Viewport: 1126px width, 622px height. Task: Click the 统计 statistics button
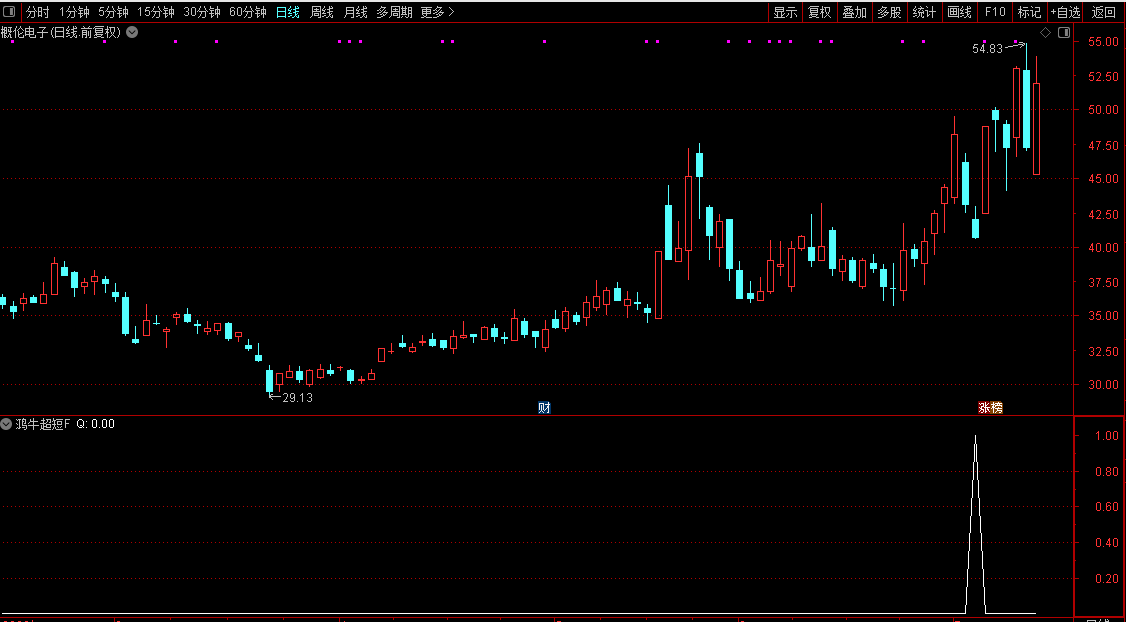[x=924, y=12]
